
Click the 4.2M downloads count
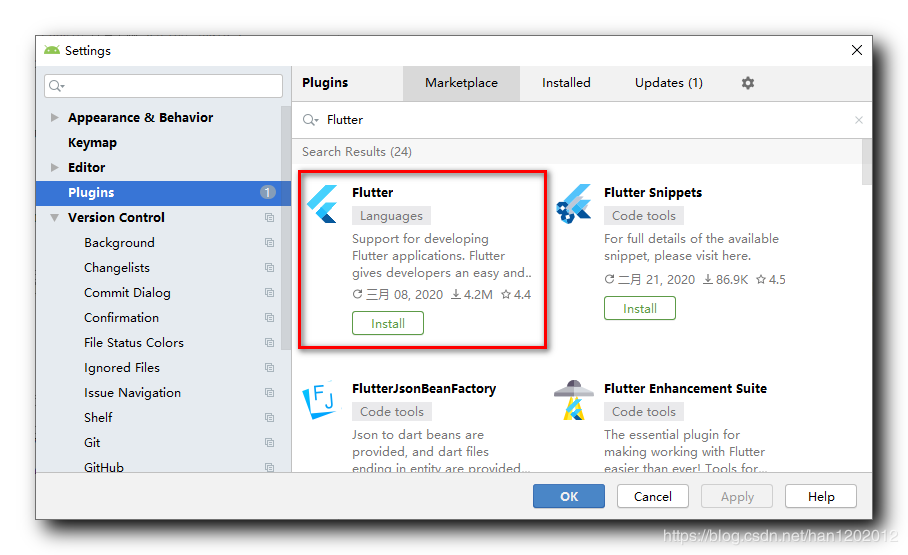[x=472, y=294]
